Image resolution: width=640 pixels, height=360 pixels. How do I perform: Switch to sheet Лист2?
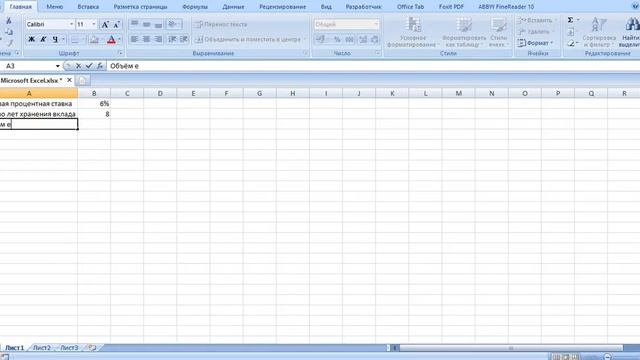click(42, 348)
